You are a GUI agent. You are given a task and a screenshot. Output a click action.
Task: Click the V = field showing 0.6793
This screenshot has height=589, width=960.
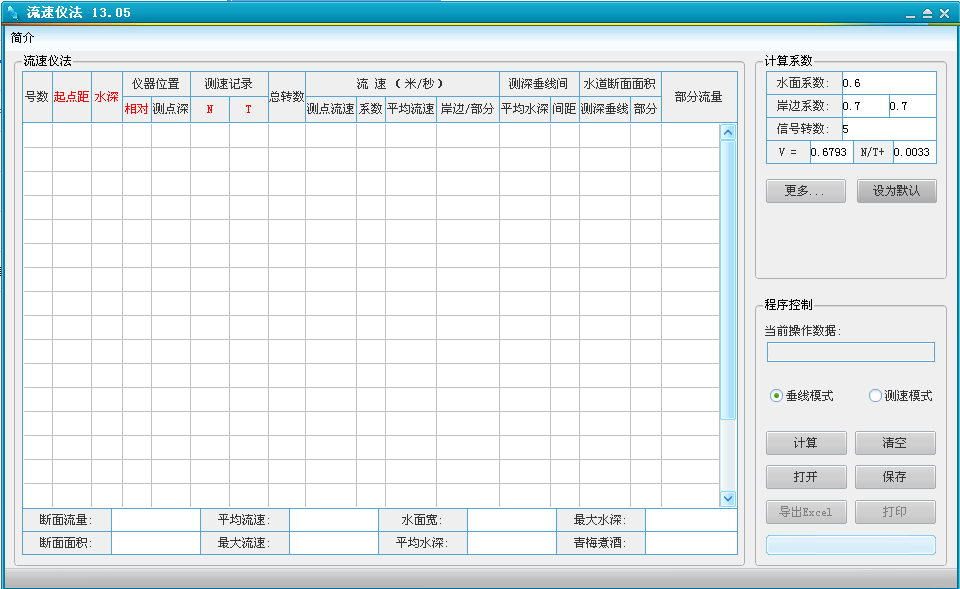coord(831,152)
